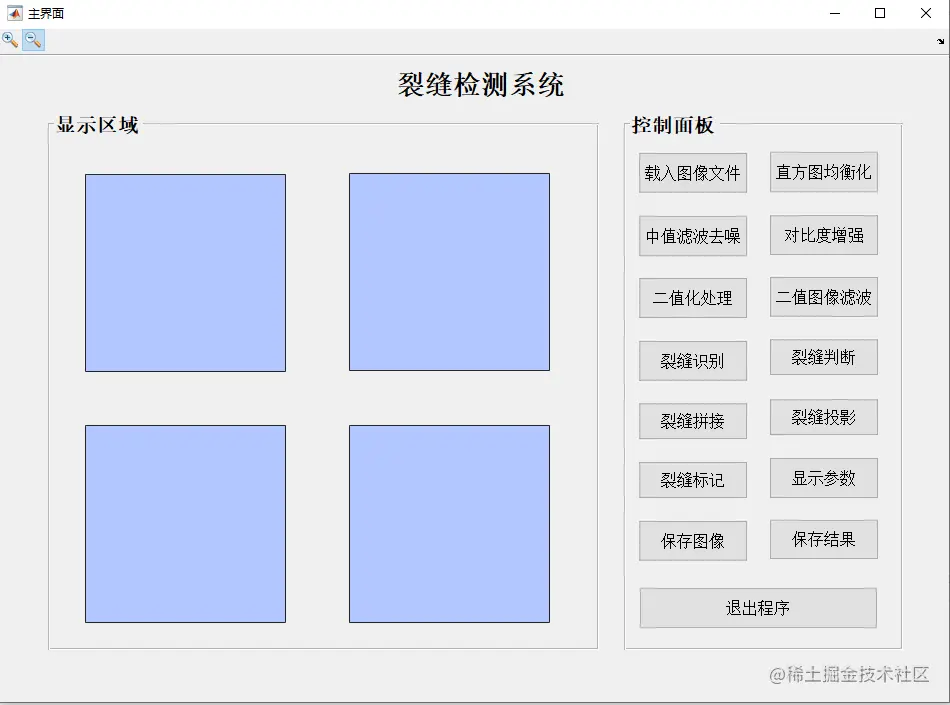Image resolution: width=950 pixels, height=705 pixels.
Task: Click the 显示区域 panel label
Action: (98, 125)
